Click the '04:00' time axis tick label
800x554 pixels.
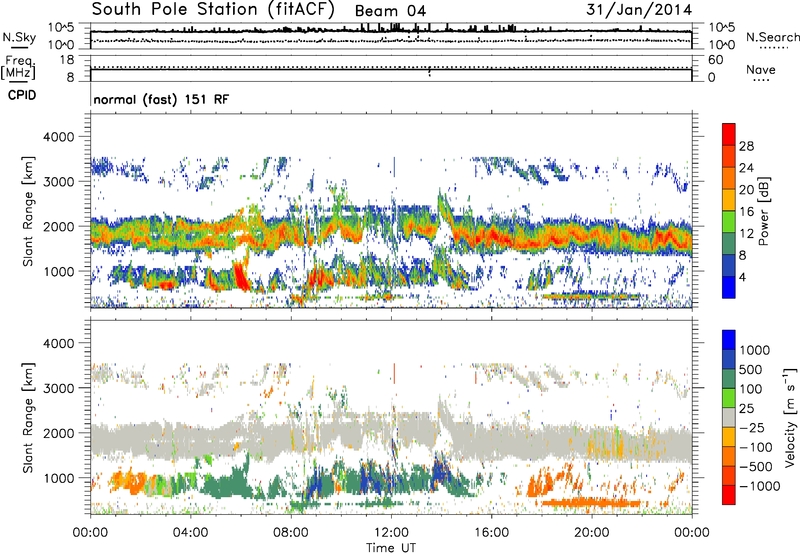tap(190, 533)
